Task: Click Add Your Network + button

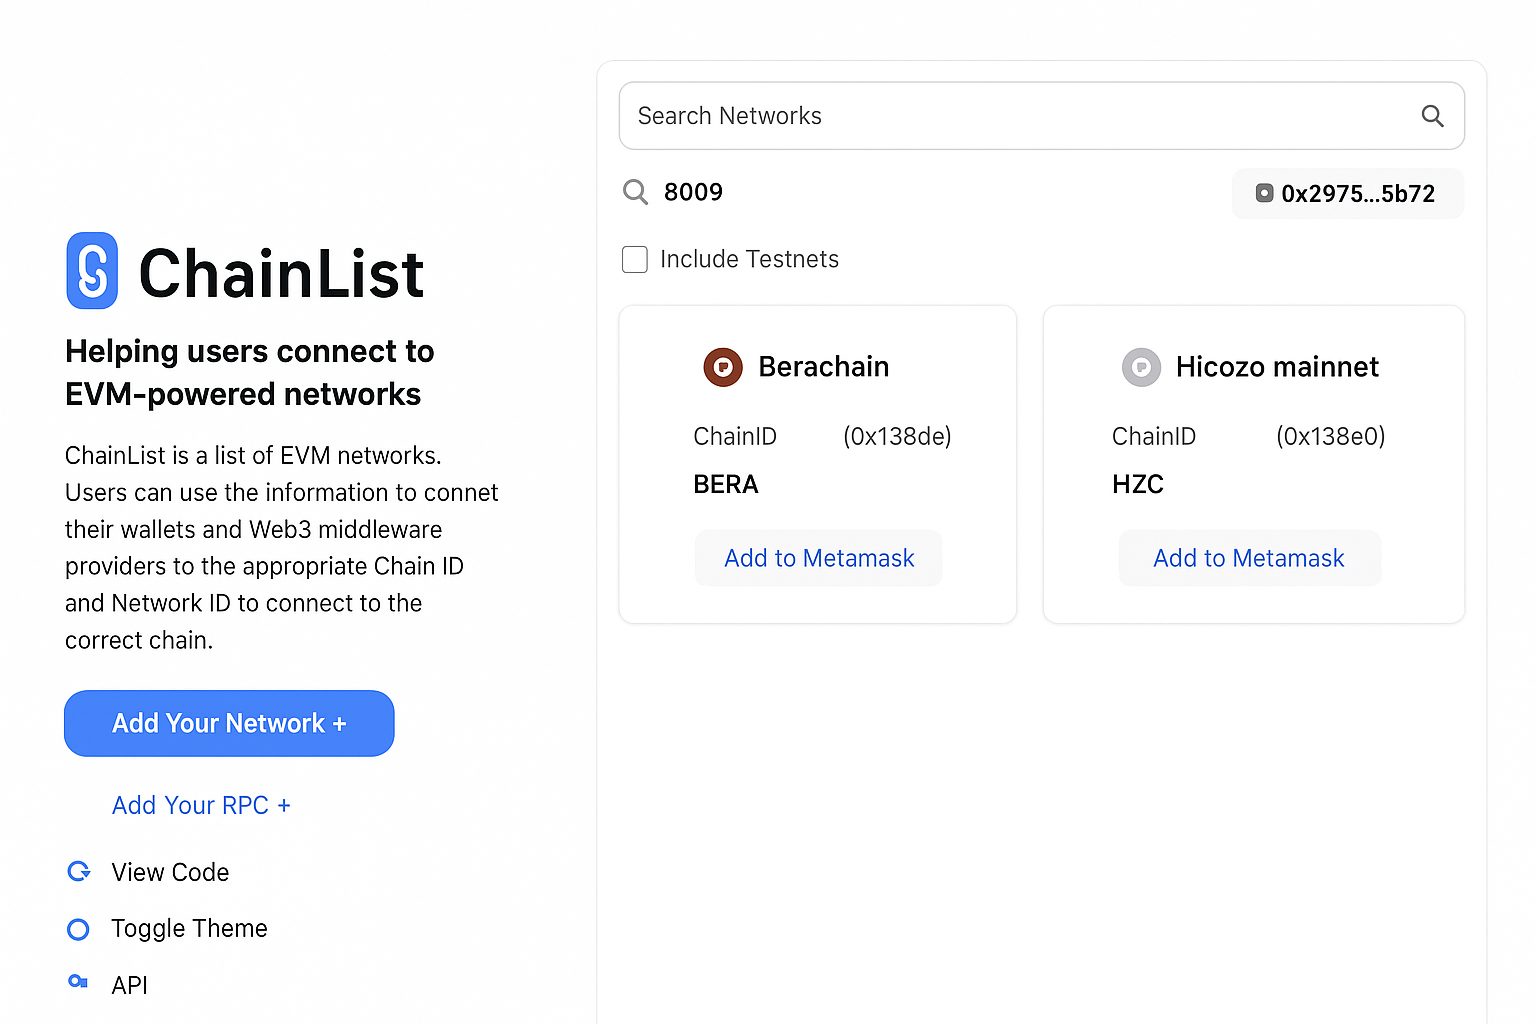Action: click(x=229, y=723)
